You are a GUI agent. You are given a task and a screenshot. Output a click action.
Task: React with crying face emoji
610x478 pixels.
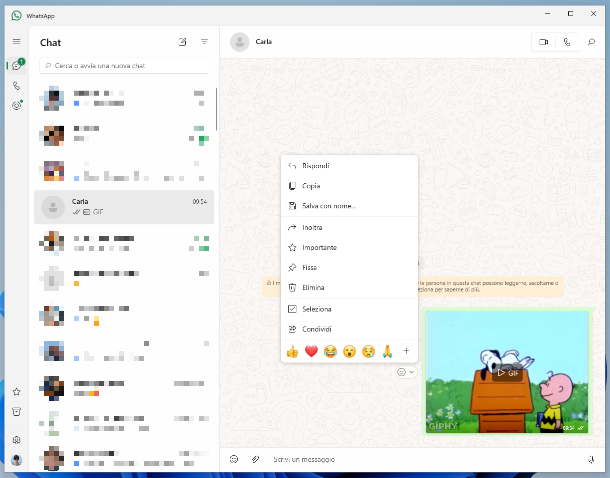click(x=368, y=352)
